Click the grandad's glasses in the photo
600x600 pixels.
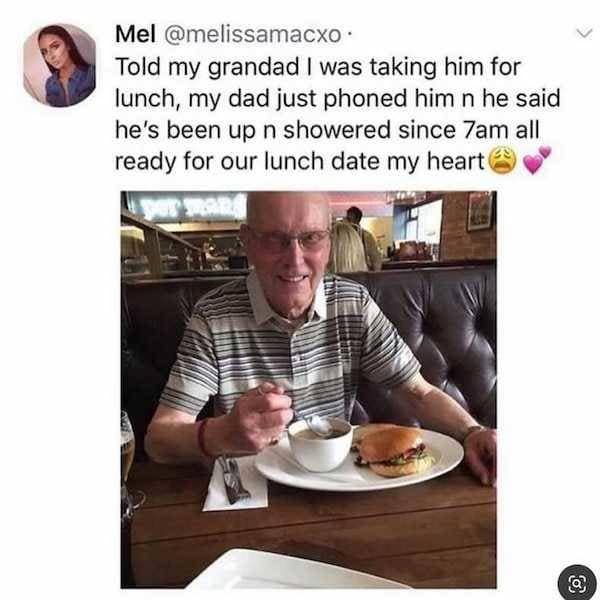click(x=290, y=240)
